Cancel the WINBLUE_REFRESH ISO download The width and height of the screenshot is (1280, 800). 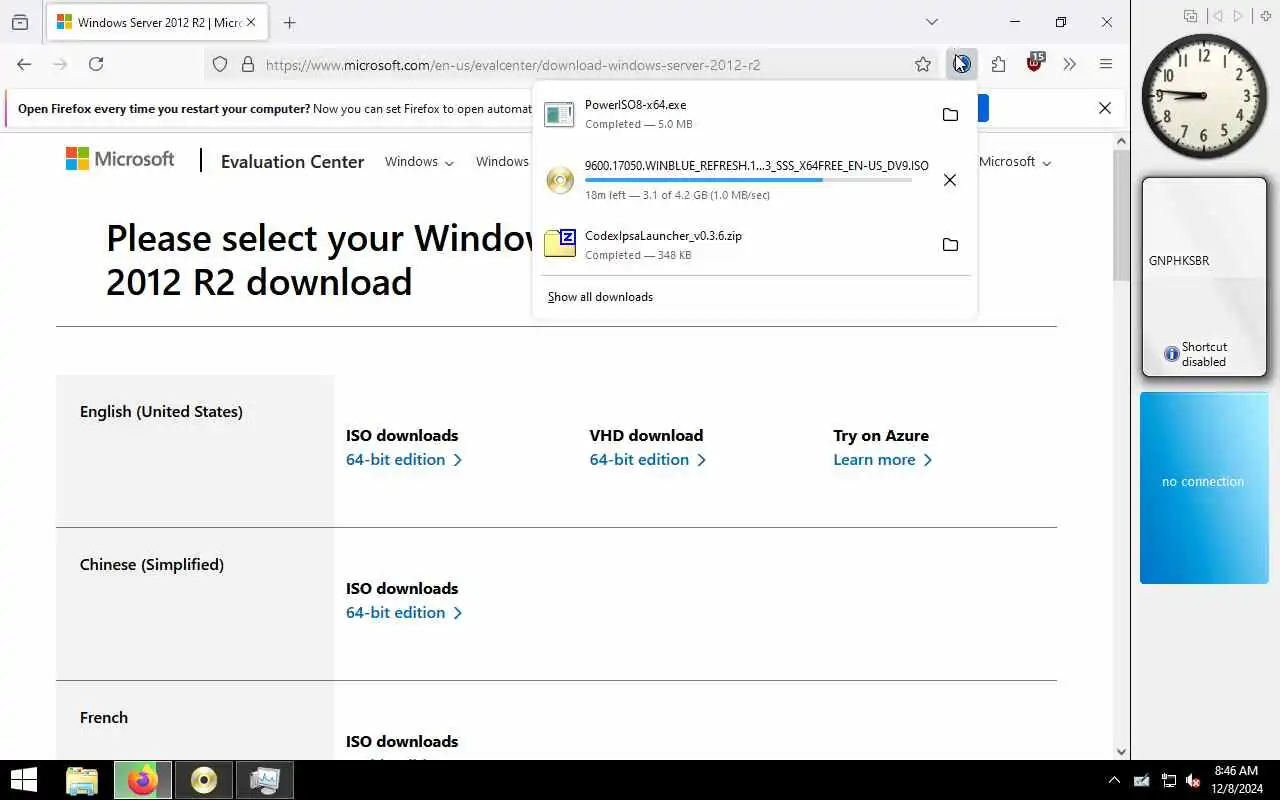[x=950, y=180]
